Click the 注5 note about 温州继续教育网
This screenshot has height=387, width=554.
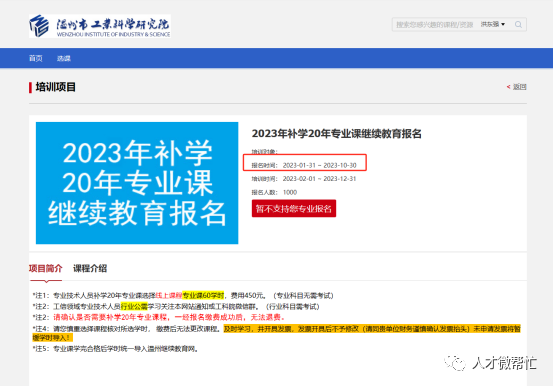point(116,349)
